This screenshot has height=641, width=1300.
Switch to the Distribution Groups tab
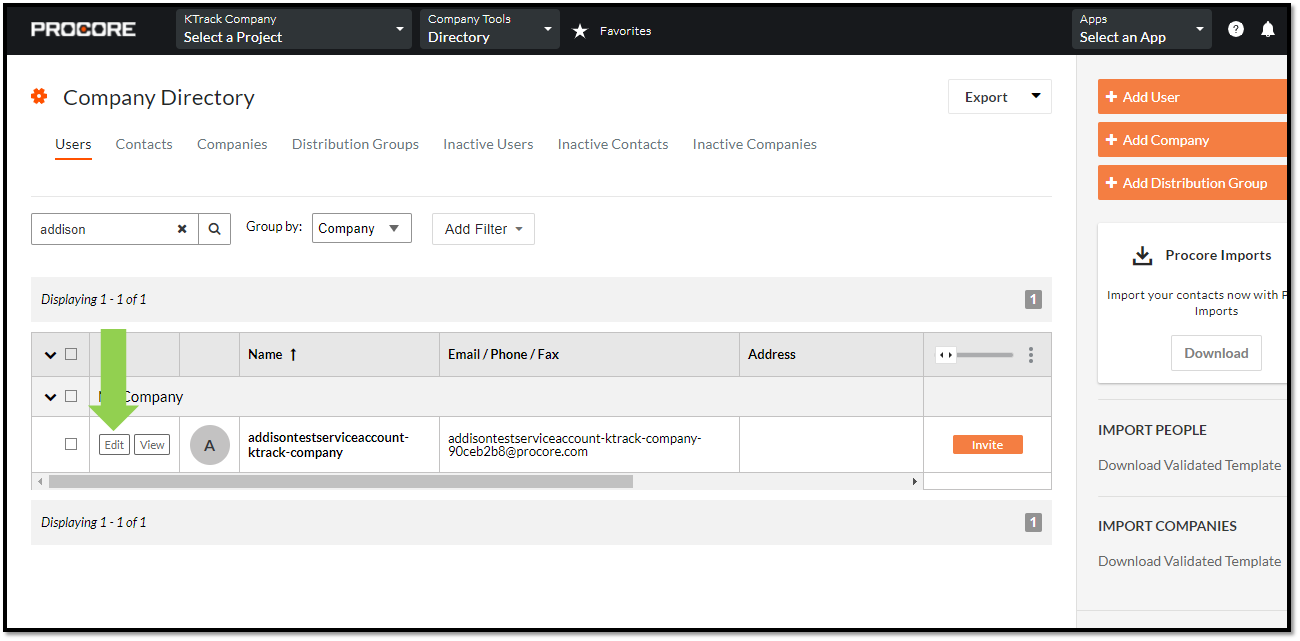355,144
